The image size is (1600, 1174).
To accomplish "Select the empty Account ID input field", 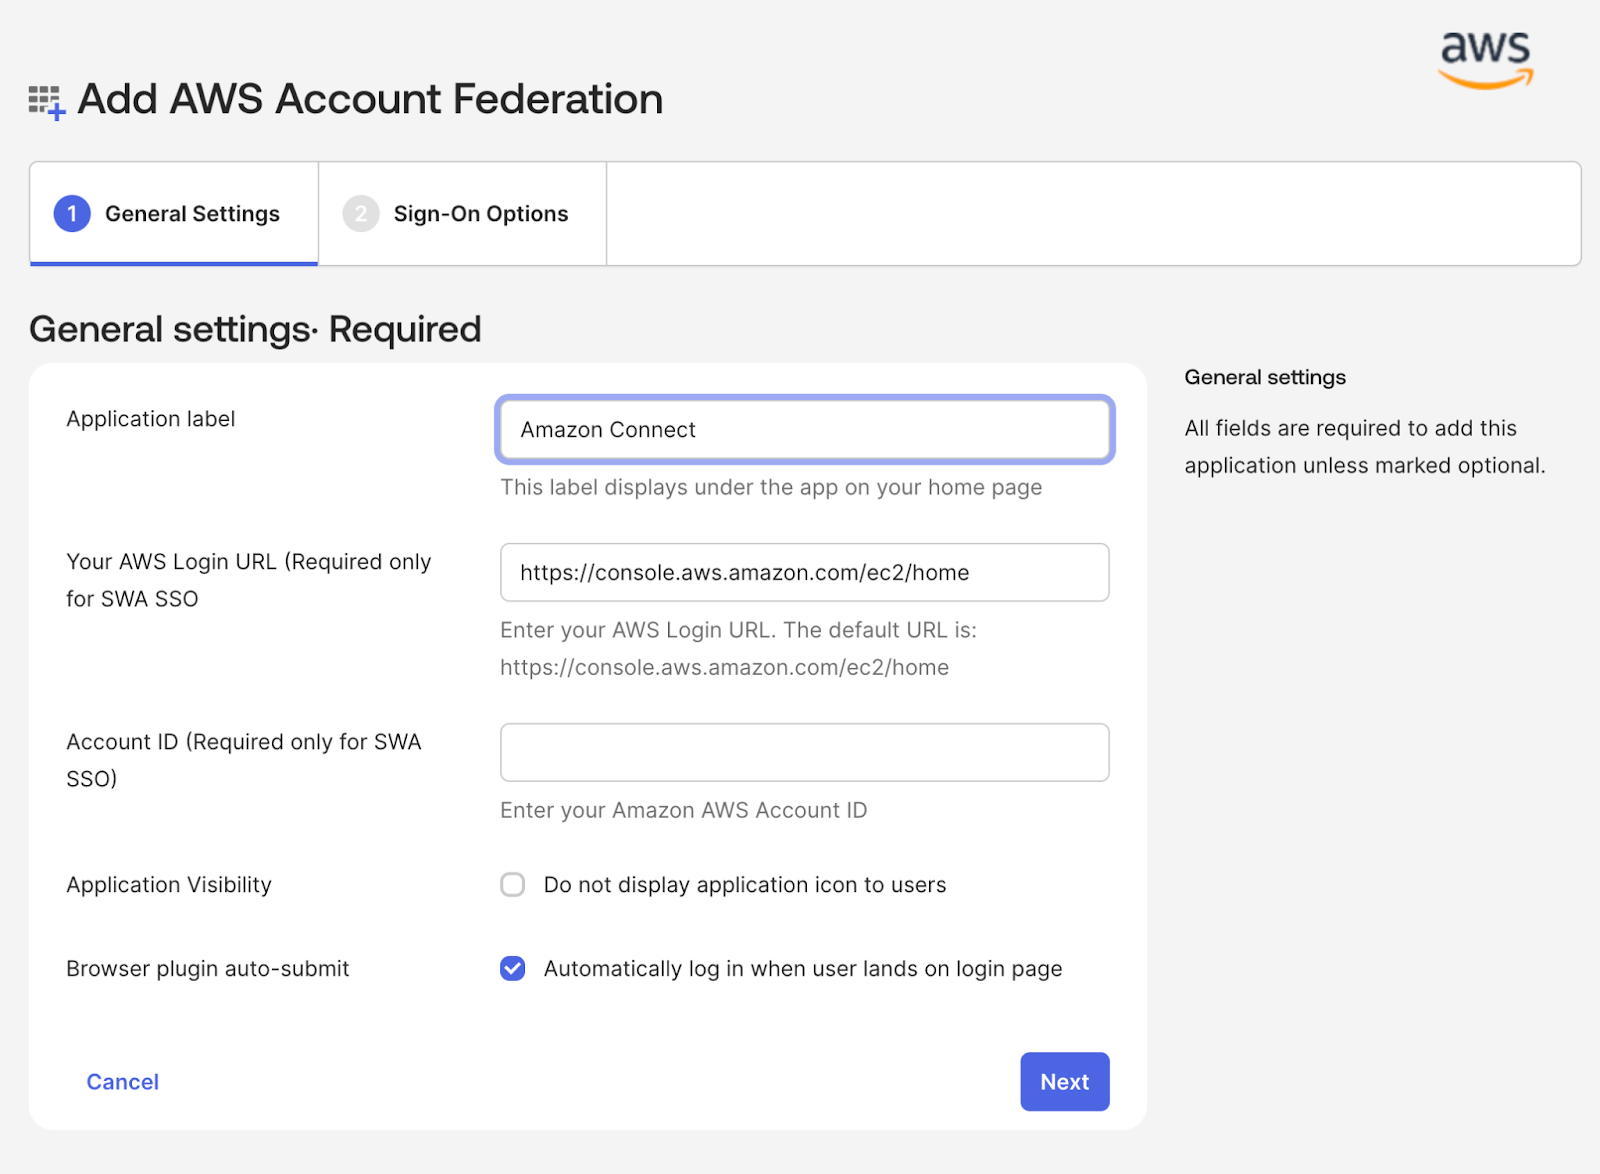I will click(804, 753).
